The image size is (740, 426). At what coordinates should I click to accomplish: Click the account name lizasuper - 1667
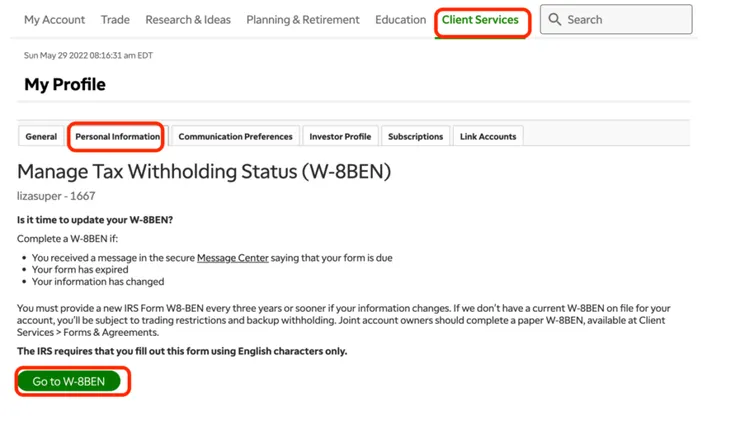(x=56, y=196)
